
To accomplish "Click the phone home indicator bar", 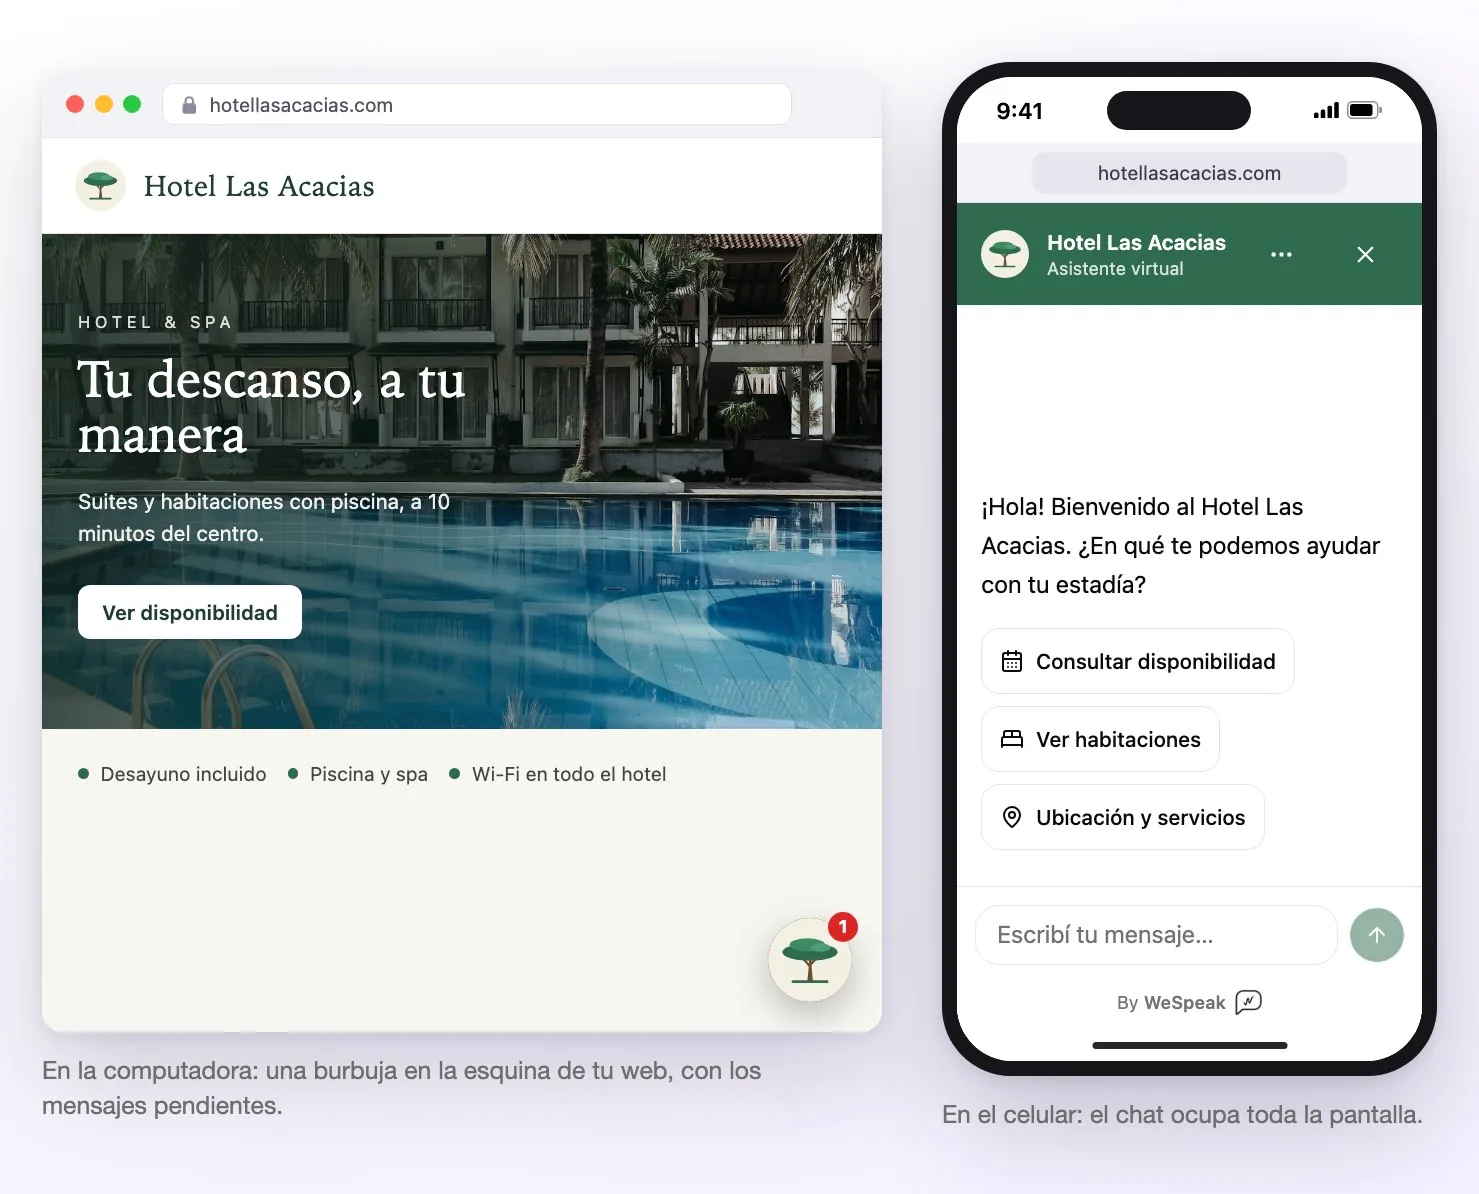I will point(1190,1045).
